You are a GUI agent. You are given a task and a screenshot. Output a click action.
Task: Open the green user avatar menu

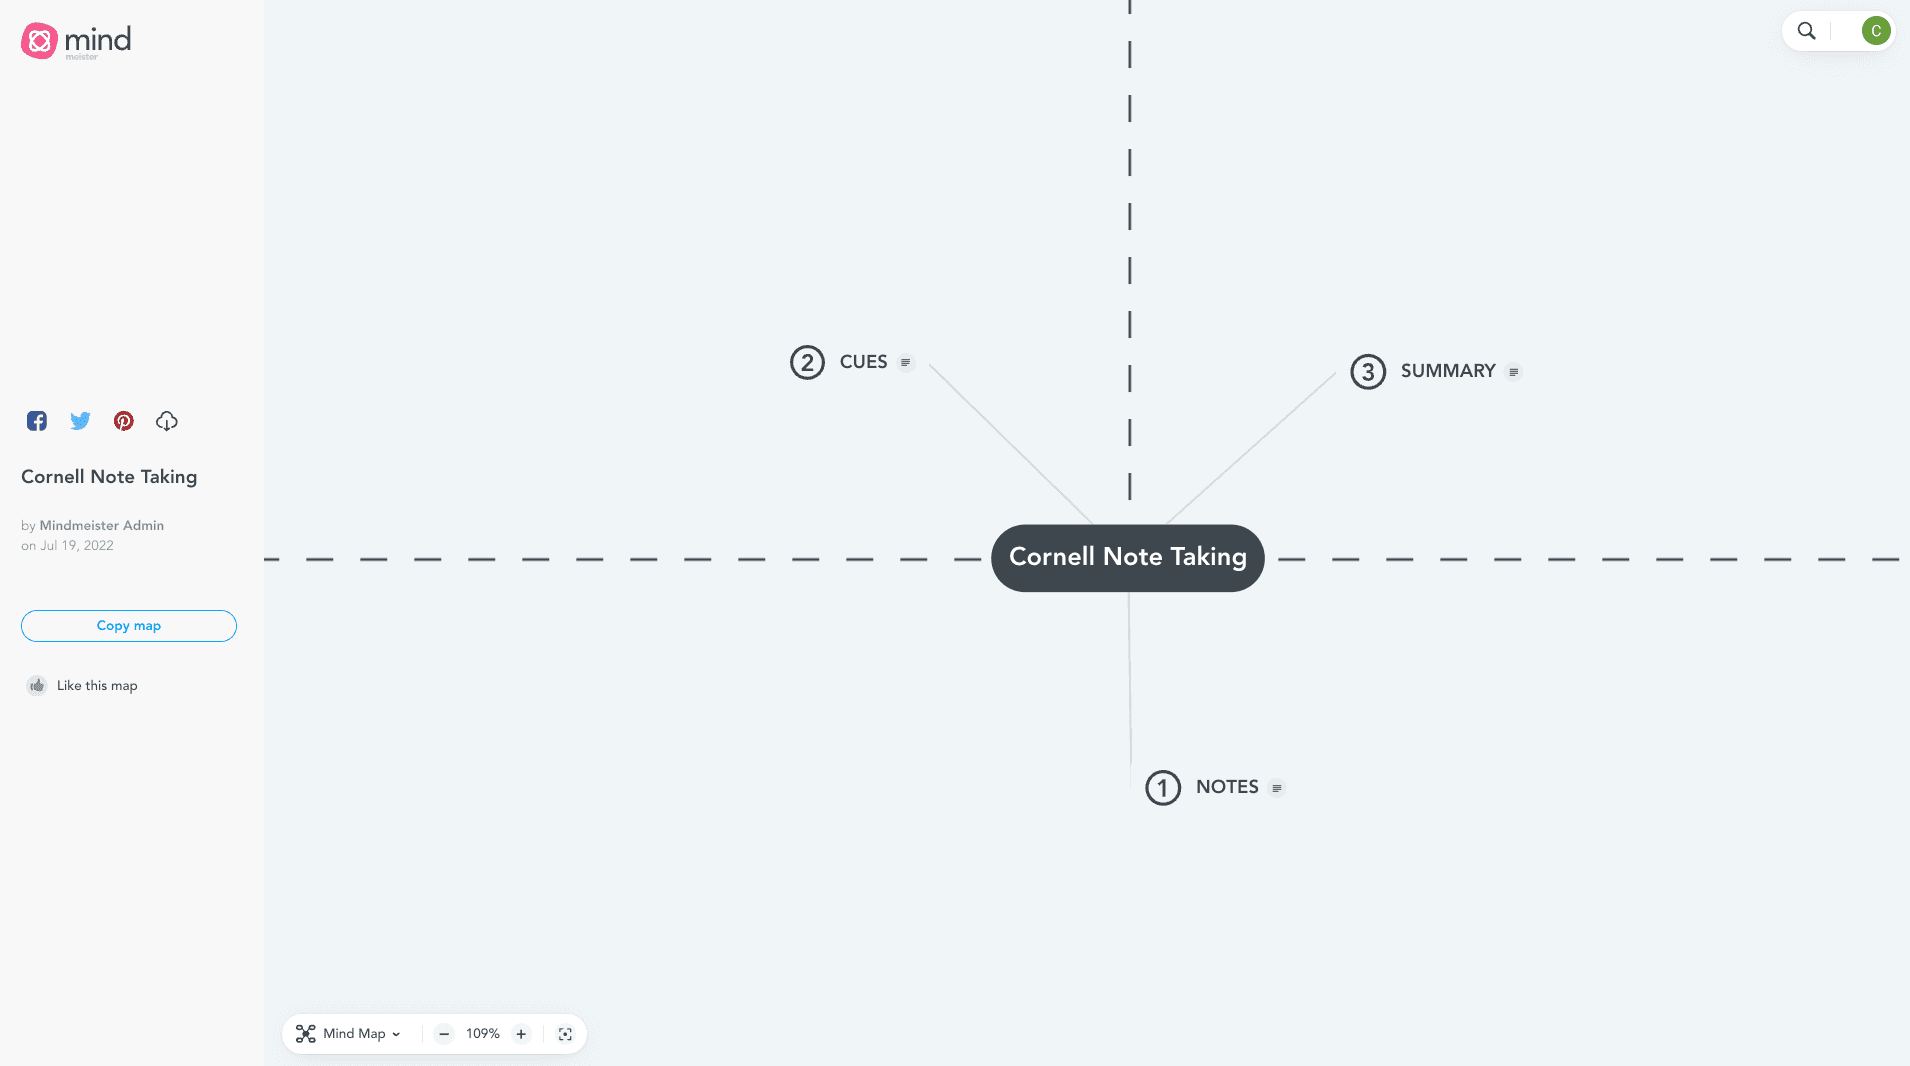tap(1875, 31)
